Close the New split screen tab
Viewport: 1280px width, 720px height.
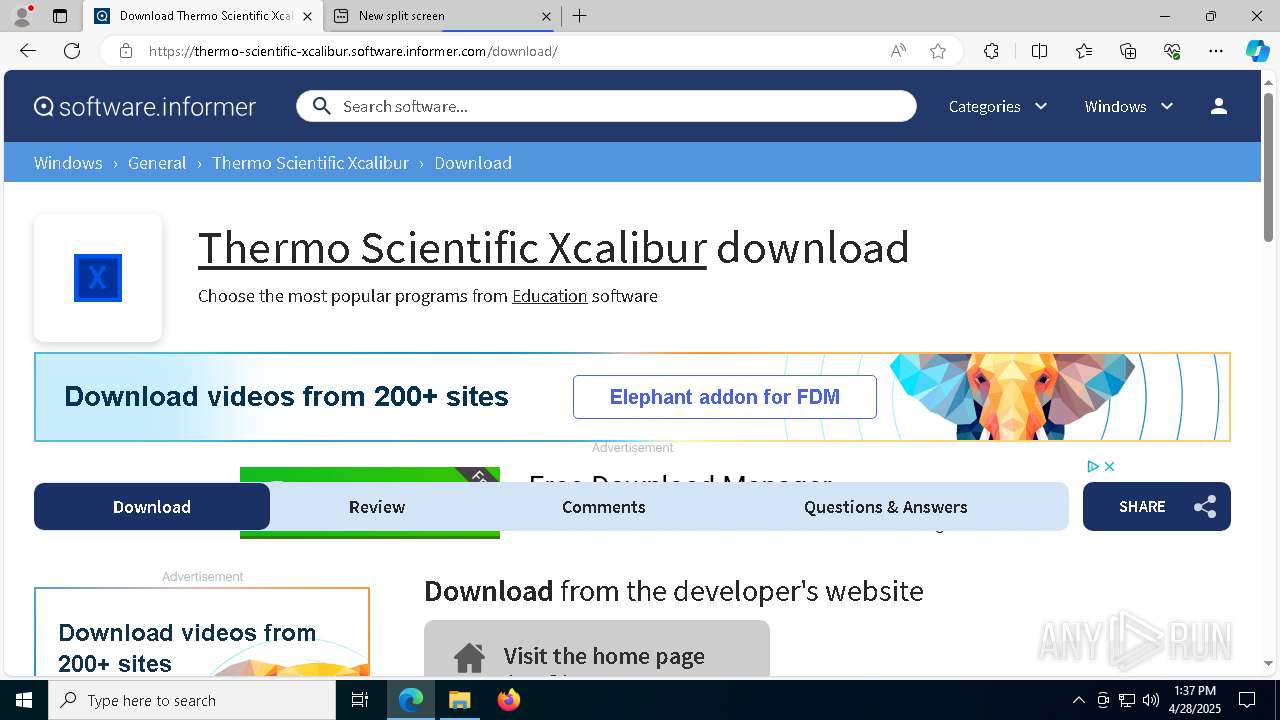click(546, 16)
